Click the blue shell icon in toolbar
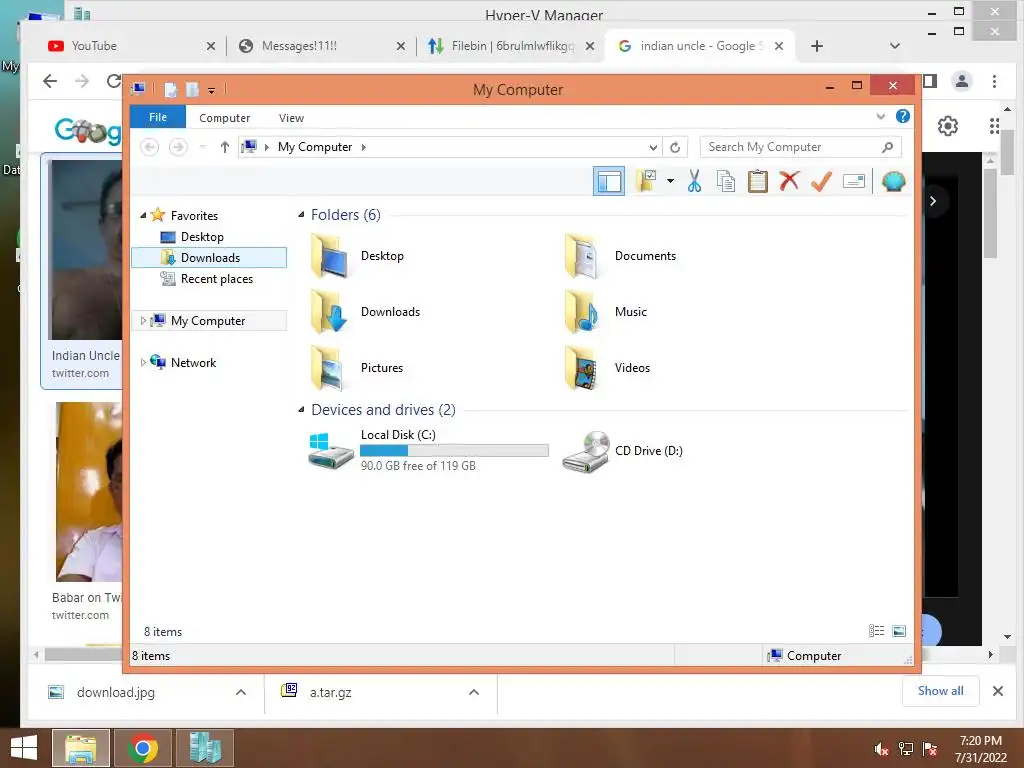The height and width of the screenshot is (768, 1024). click(x=893, y=181)
